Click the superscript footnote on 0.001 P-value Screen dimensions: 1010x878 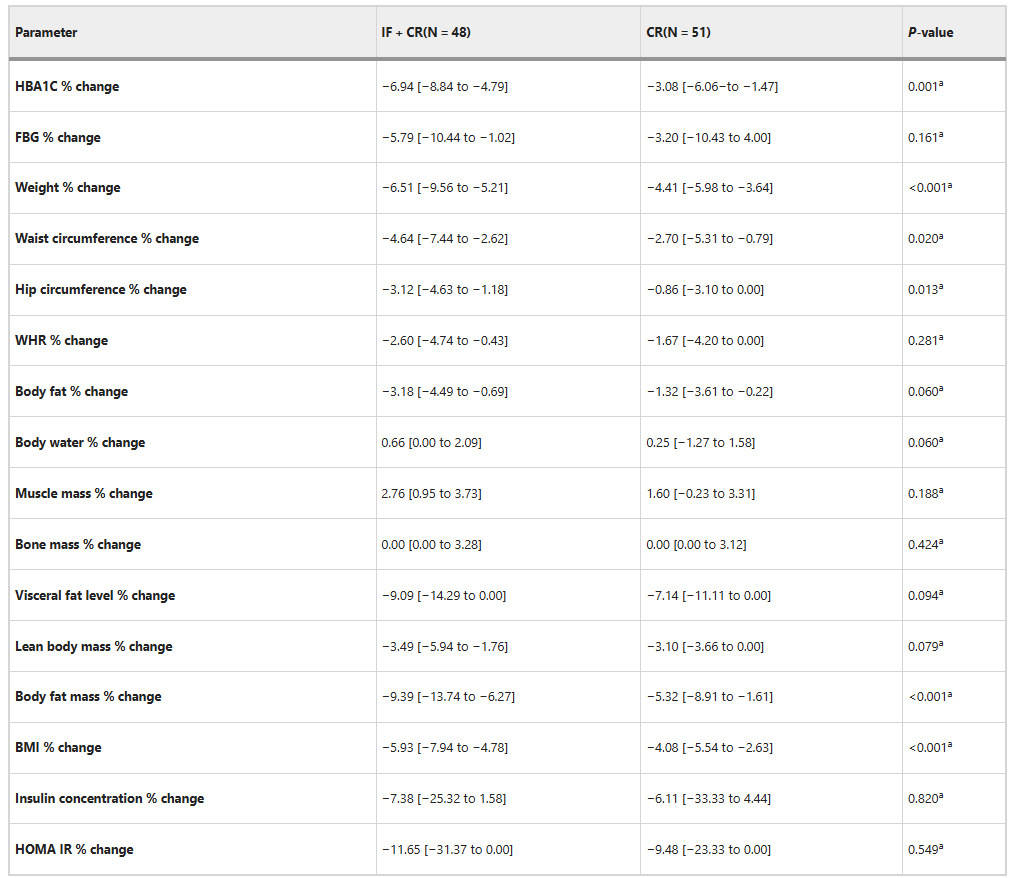coord(940,83)
